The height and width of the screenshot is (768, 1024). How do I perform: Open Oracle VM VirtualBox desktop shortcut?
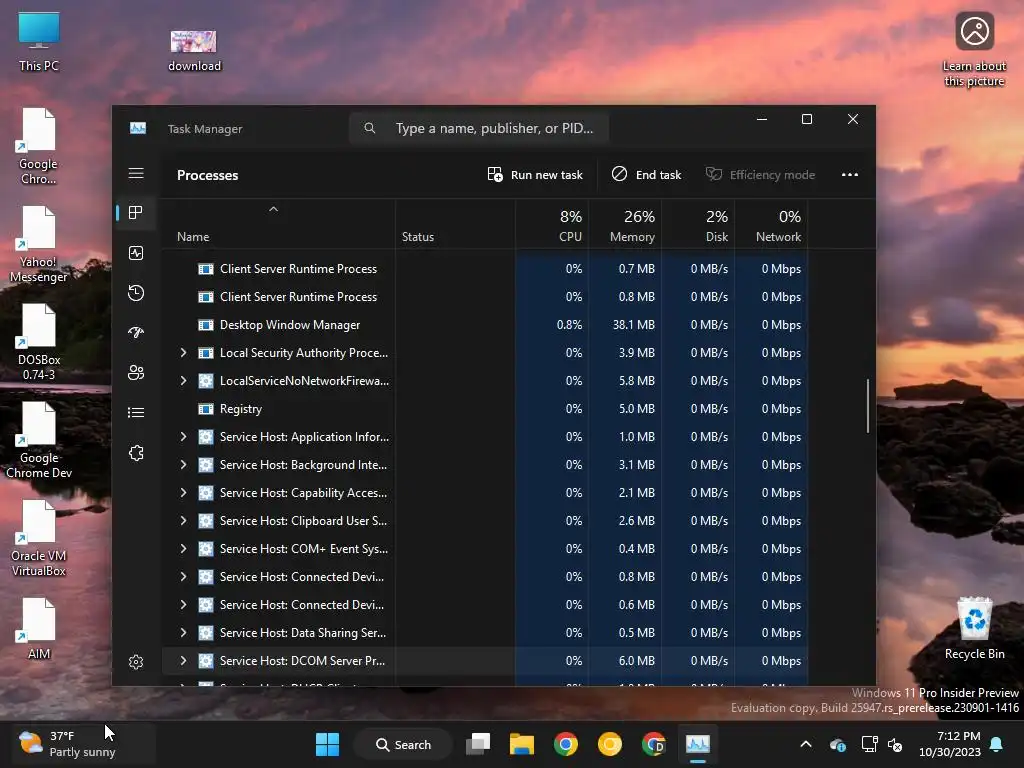pos(39,538)
